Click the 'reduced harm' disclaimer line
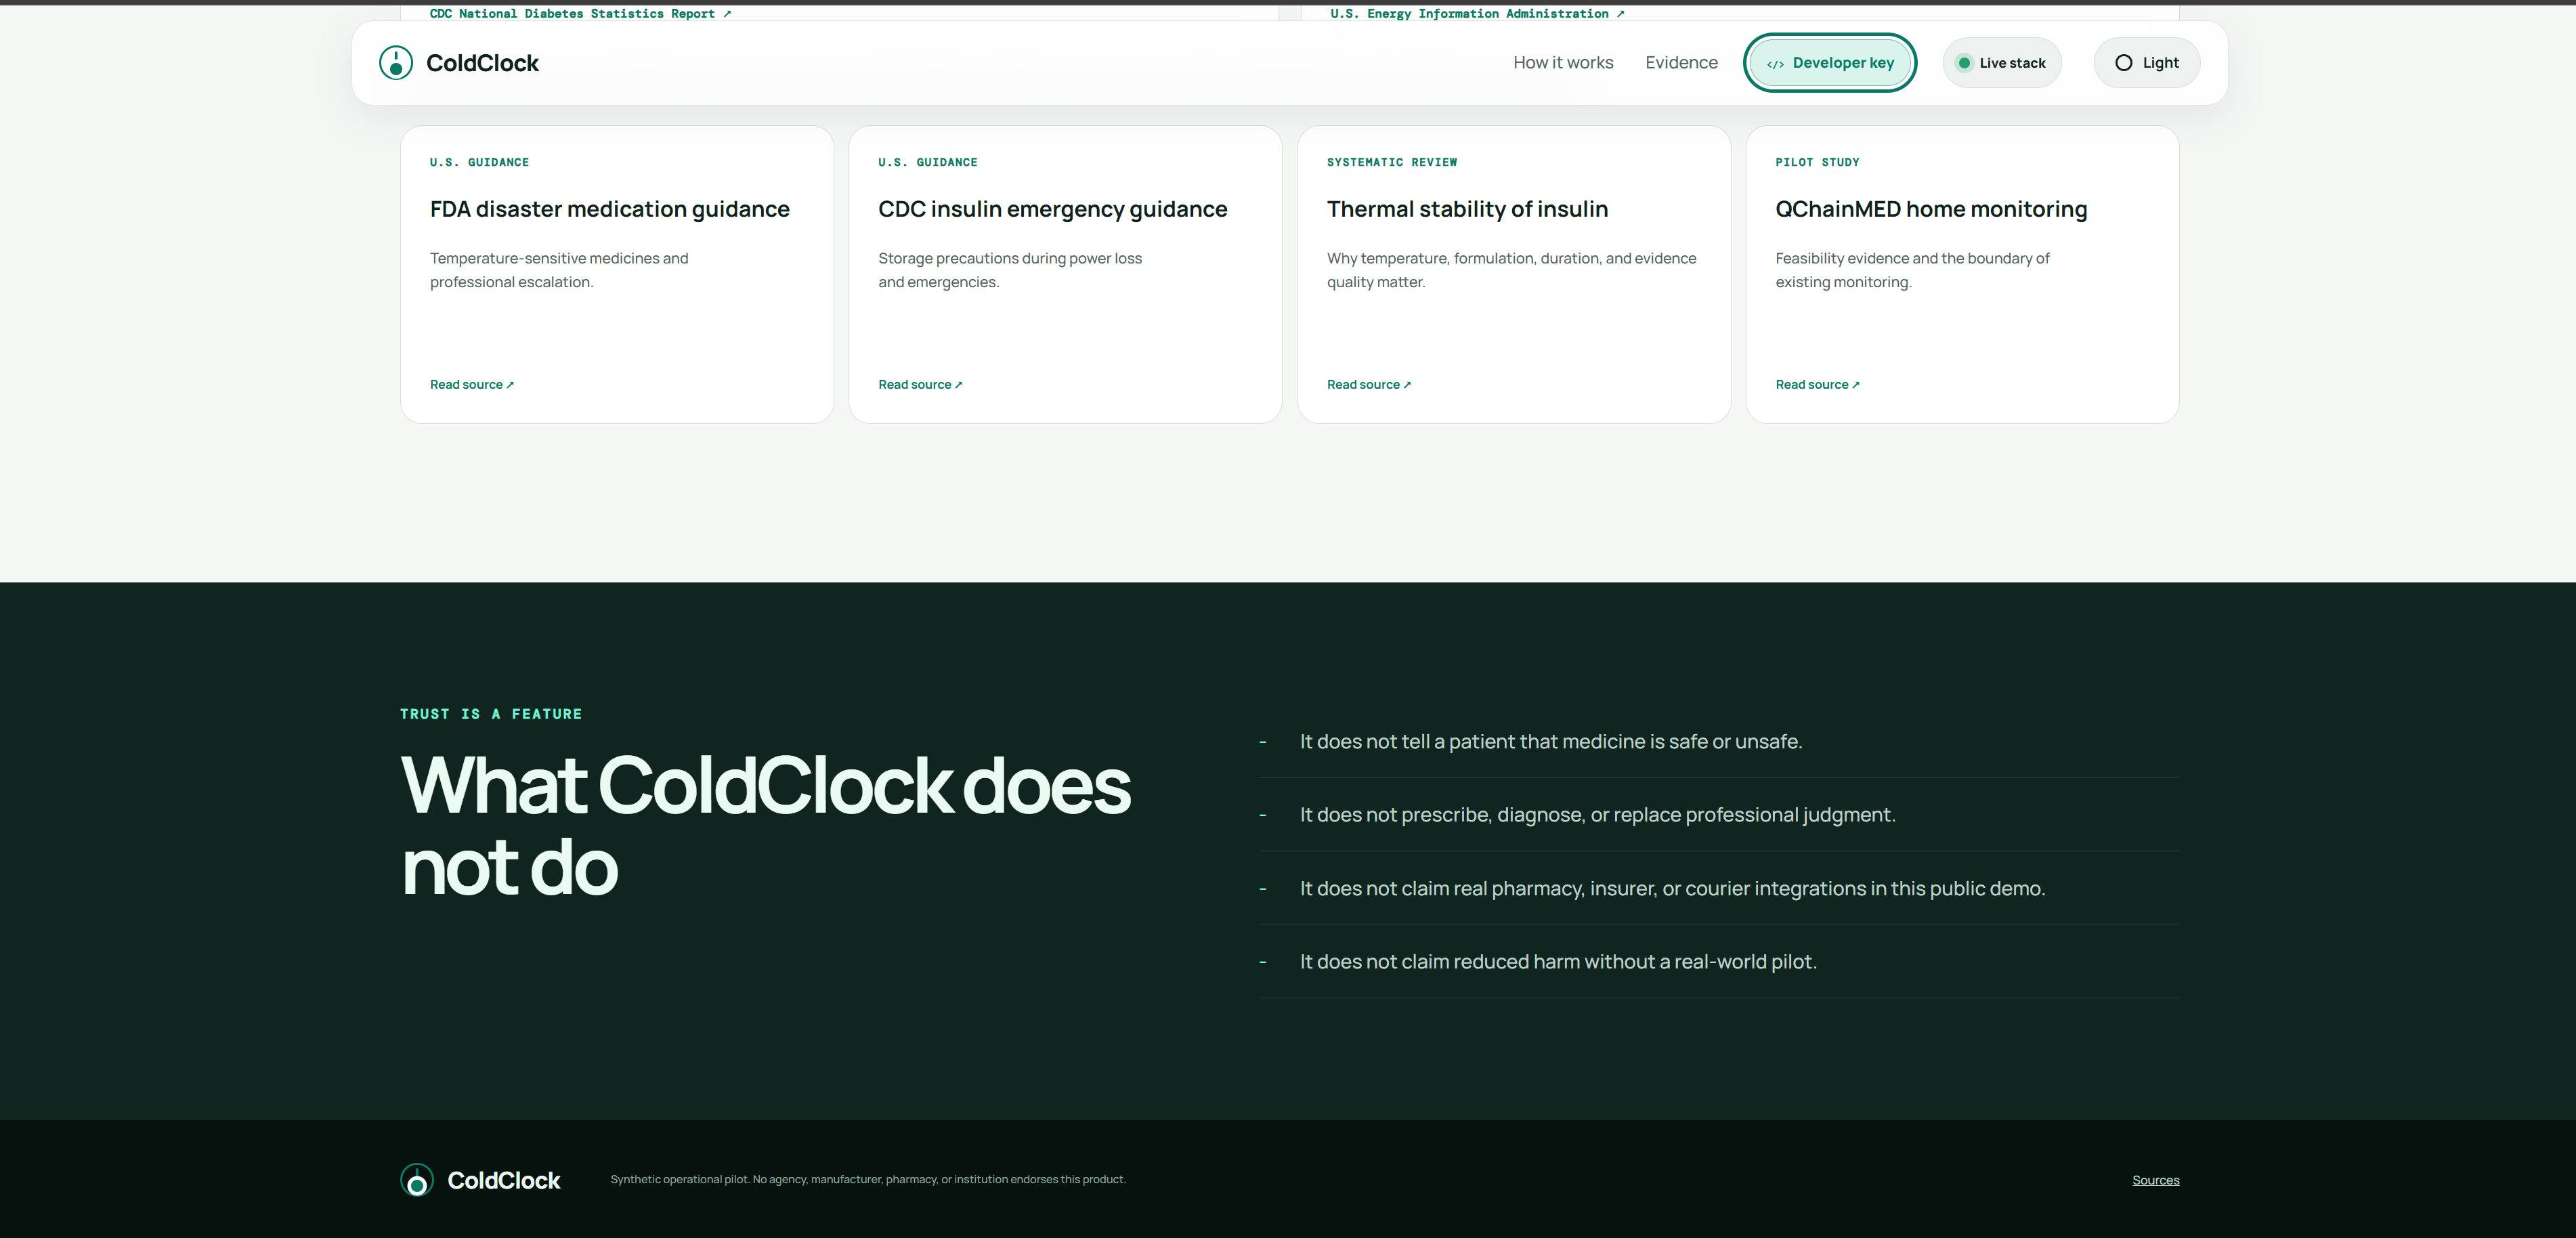Screen dimensions: 2576x1238 (x=1558, y=961)
